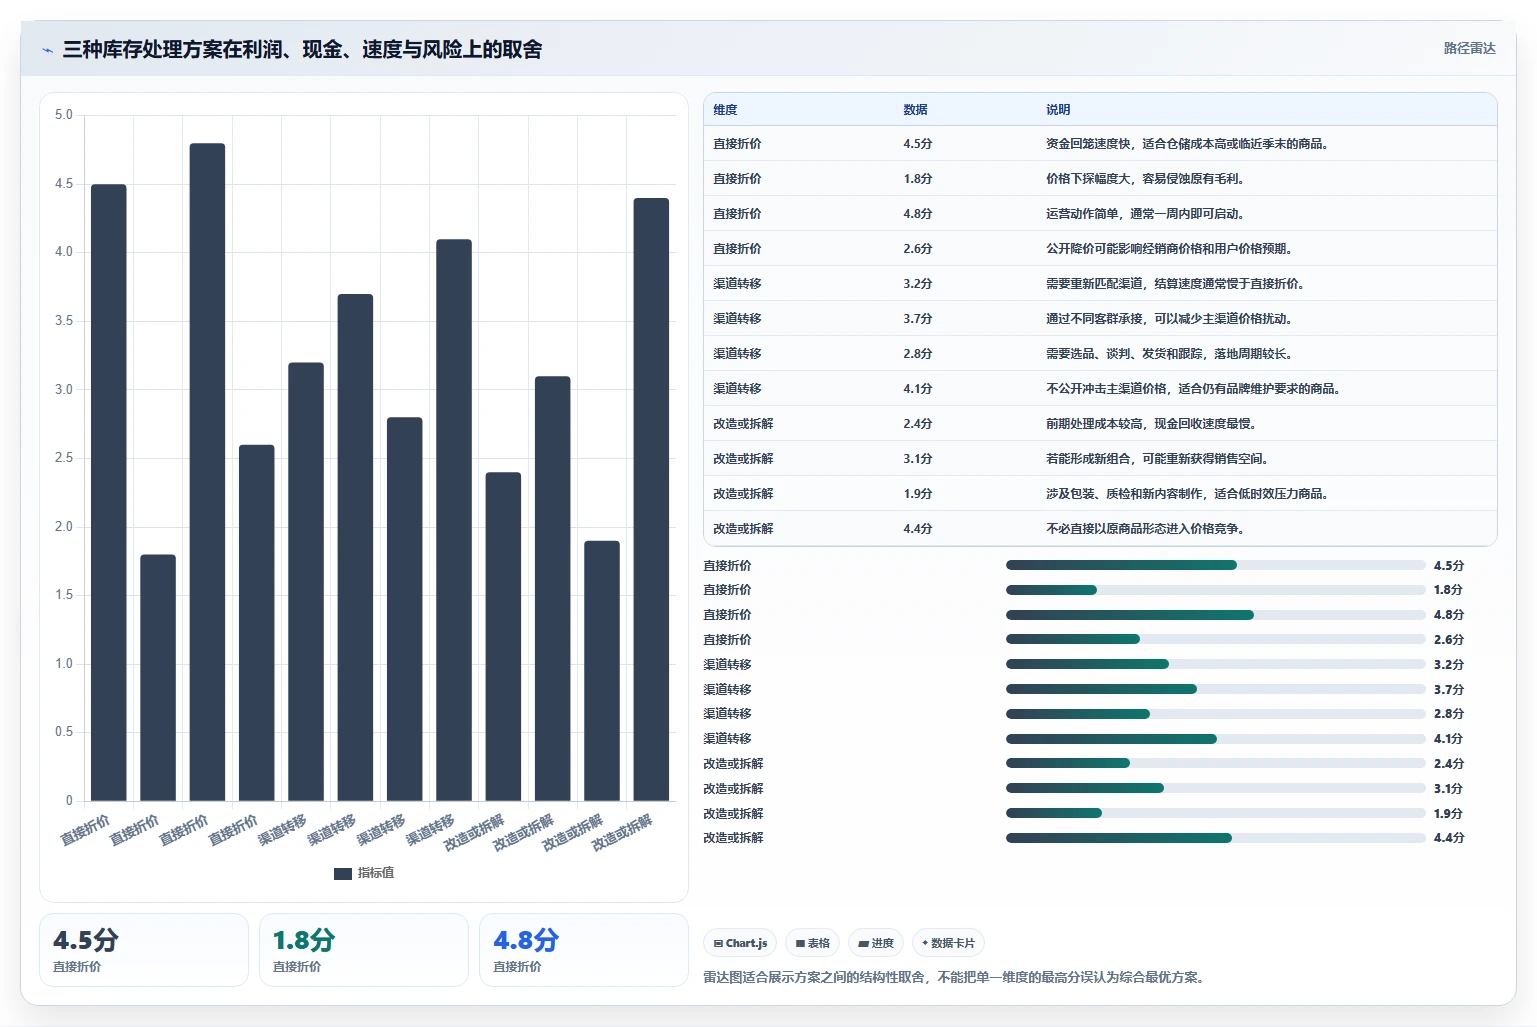This screenshot has width=1537, height=1027.
Task: Click table cell 通过不同客群承接 description
Action: click(1170, 319)
